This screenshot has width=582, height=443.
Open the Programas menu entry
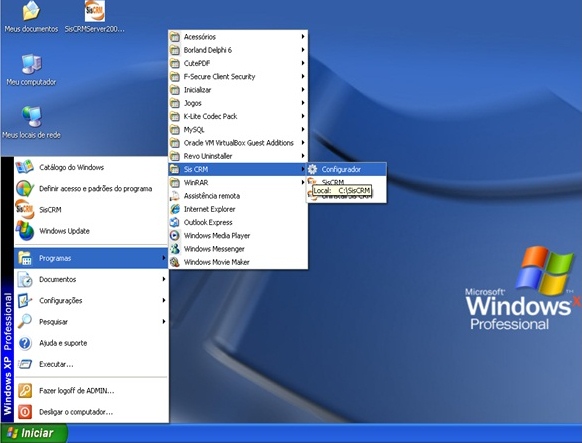tap(91, 258)
